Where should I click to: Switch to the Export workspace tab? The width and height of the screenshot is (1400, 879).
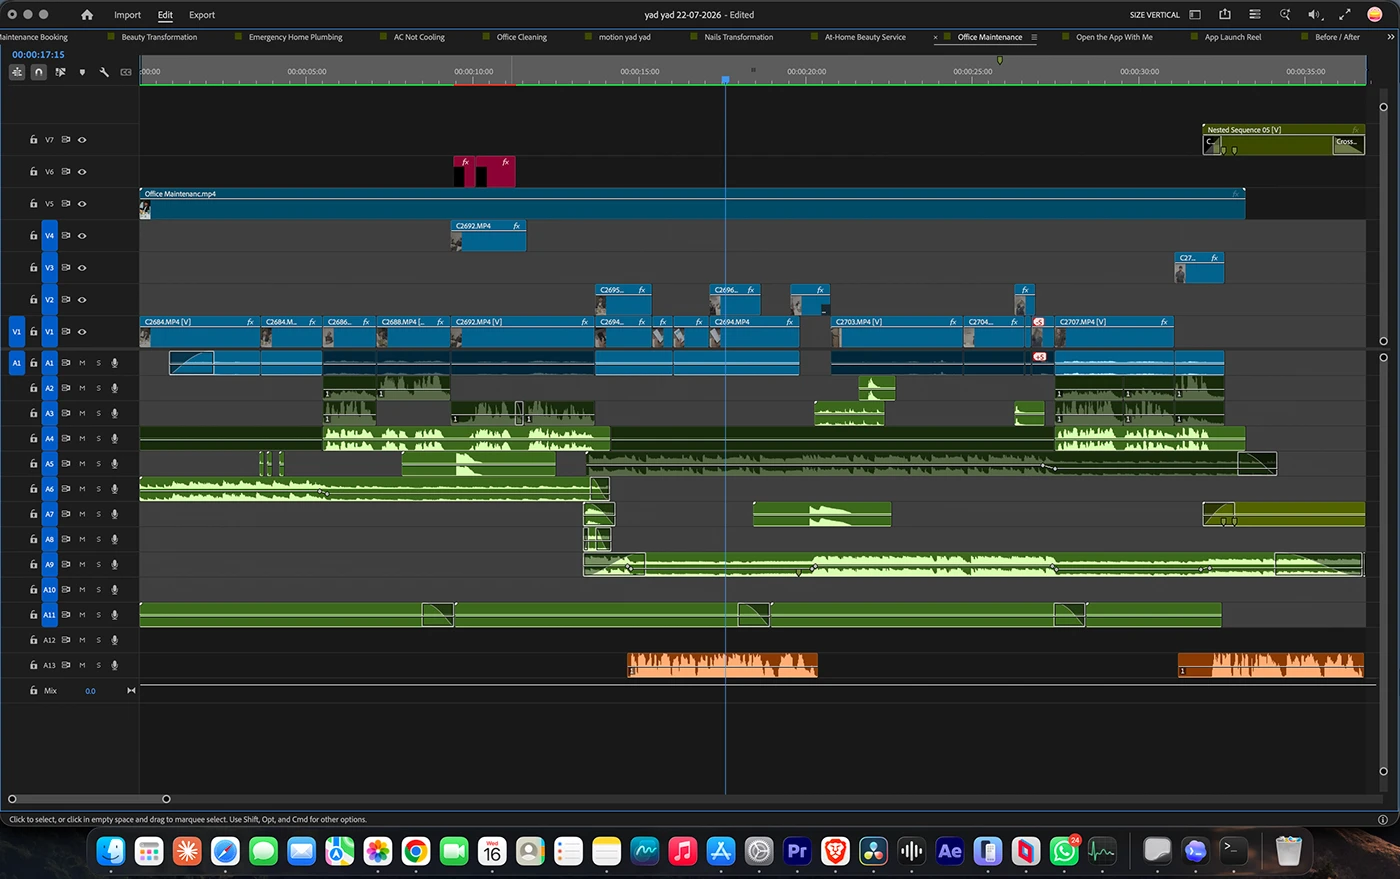click(x=202, y=15)
